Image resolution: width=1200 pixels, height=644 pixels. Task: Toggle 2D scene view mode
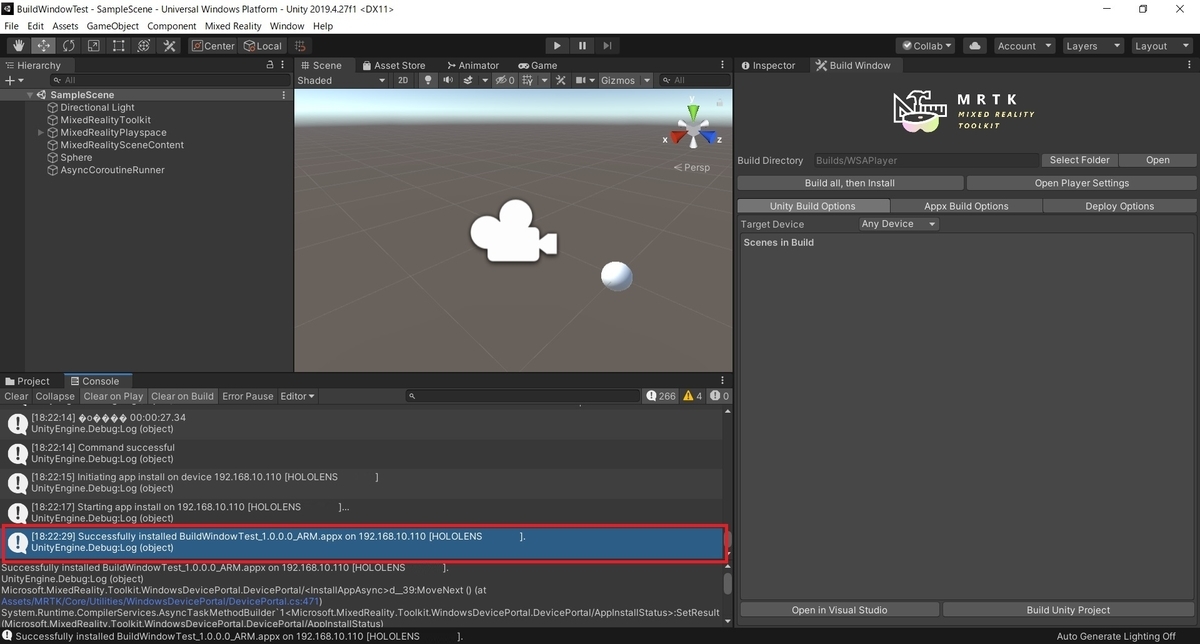click(403, 80)
